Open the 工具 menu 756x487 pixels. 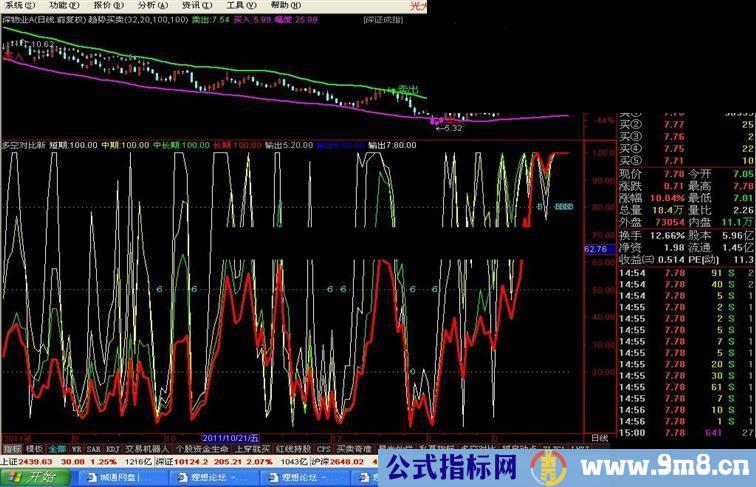(x=233, y=5)
